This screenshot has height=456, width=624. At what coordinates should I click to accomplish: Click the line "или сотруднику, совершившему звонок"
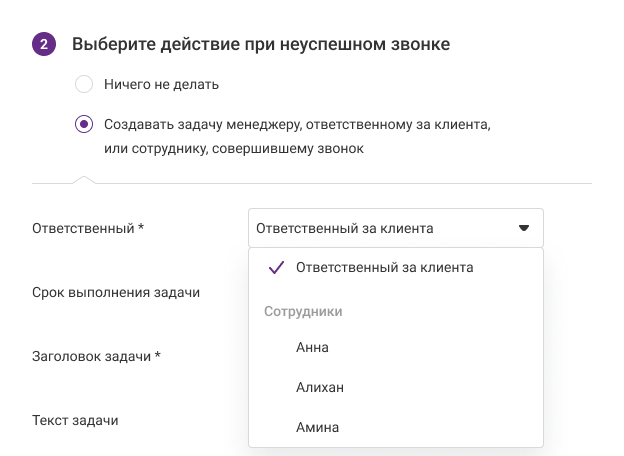(x=234, y=148)
